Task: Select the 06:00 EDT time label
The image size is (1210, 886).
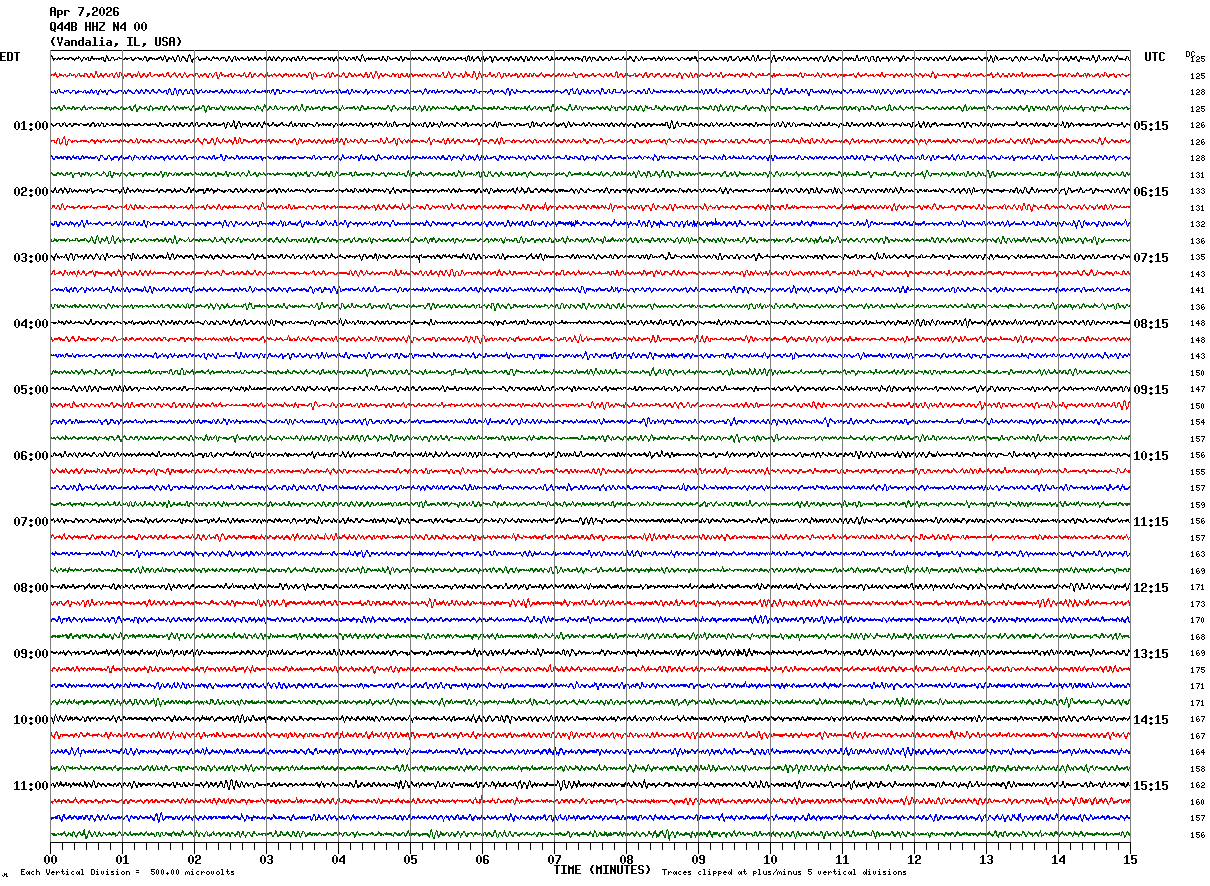Action: (31, 456)
